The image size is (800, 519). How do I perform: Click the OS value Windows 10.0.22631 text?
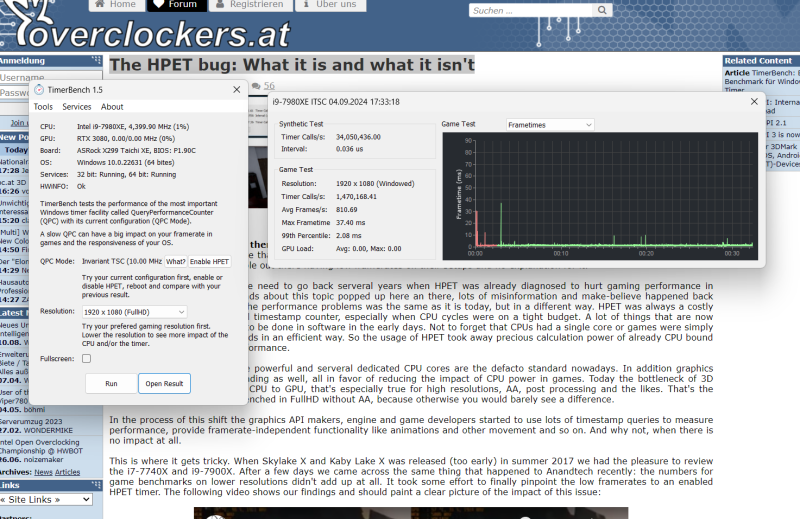pyautogui.click(x=126, y=162)
